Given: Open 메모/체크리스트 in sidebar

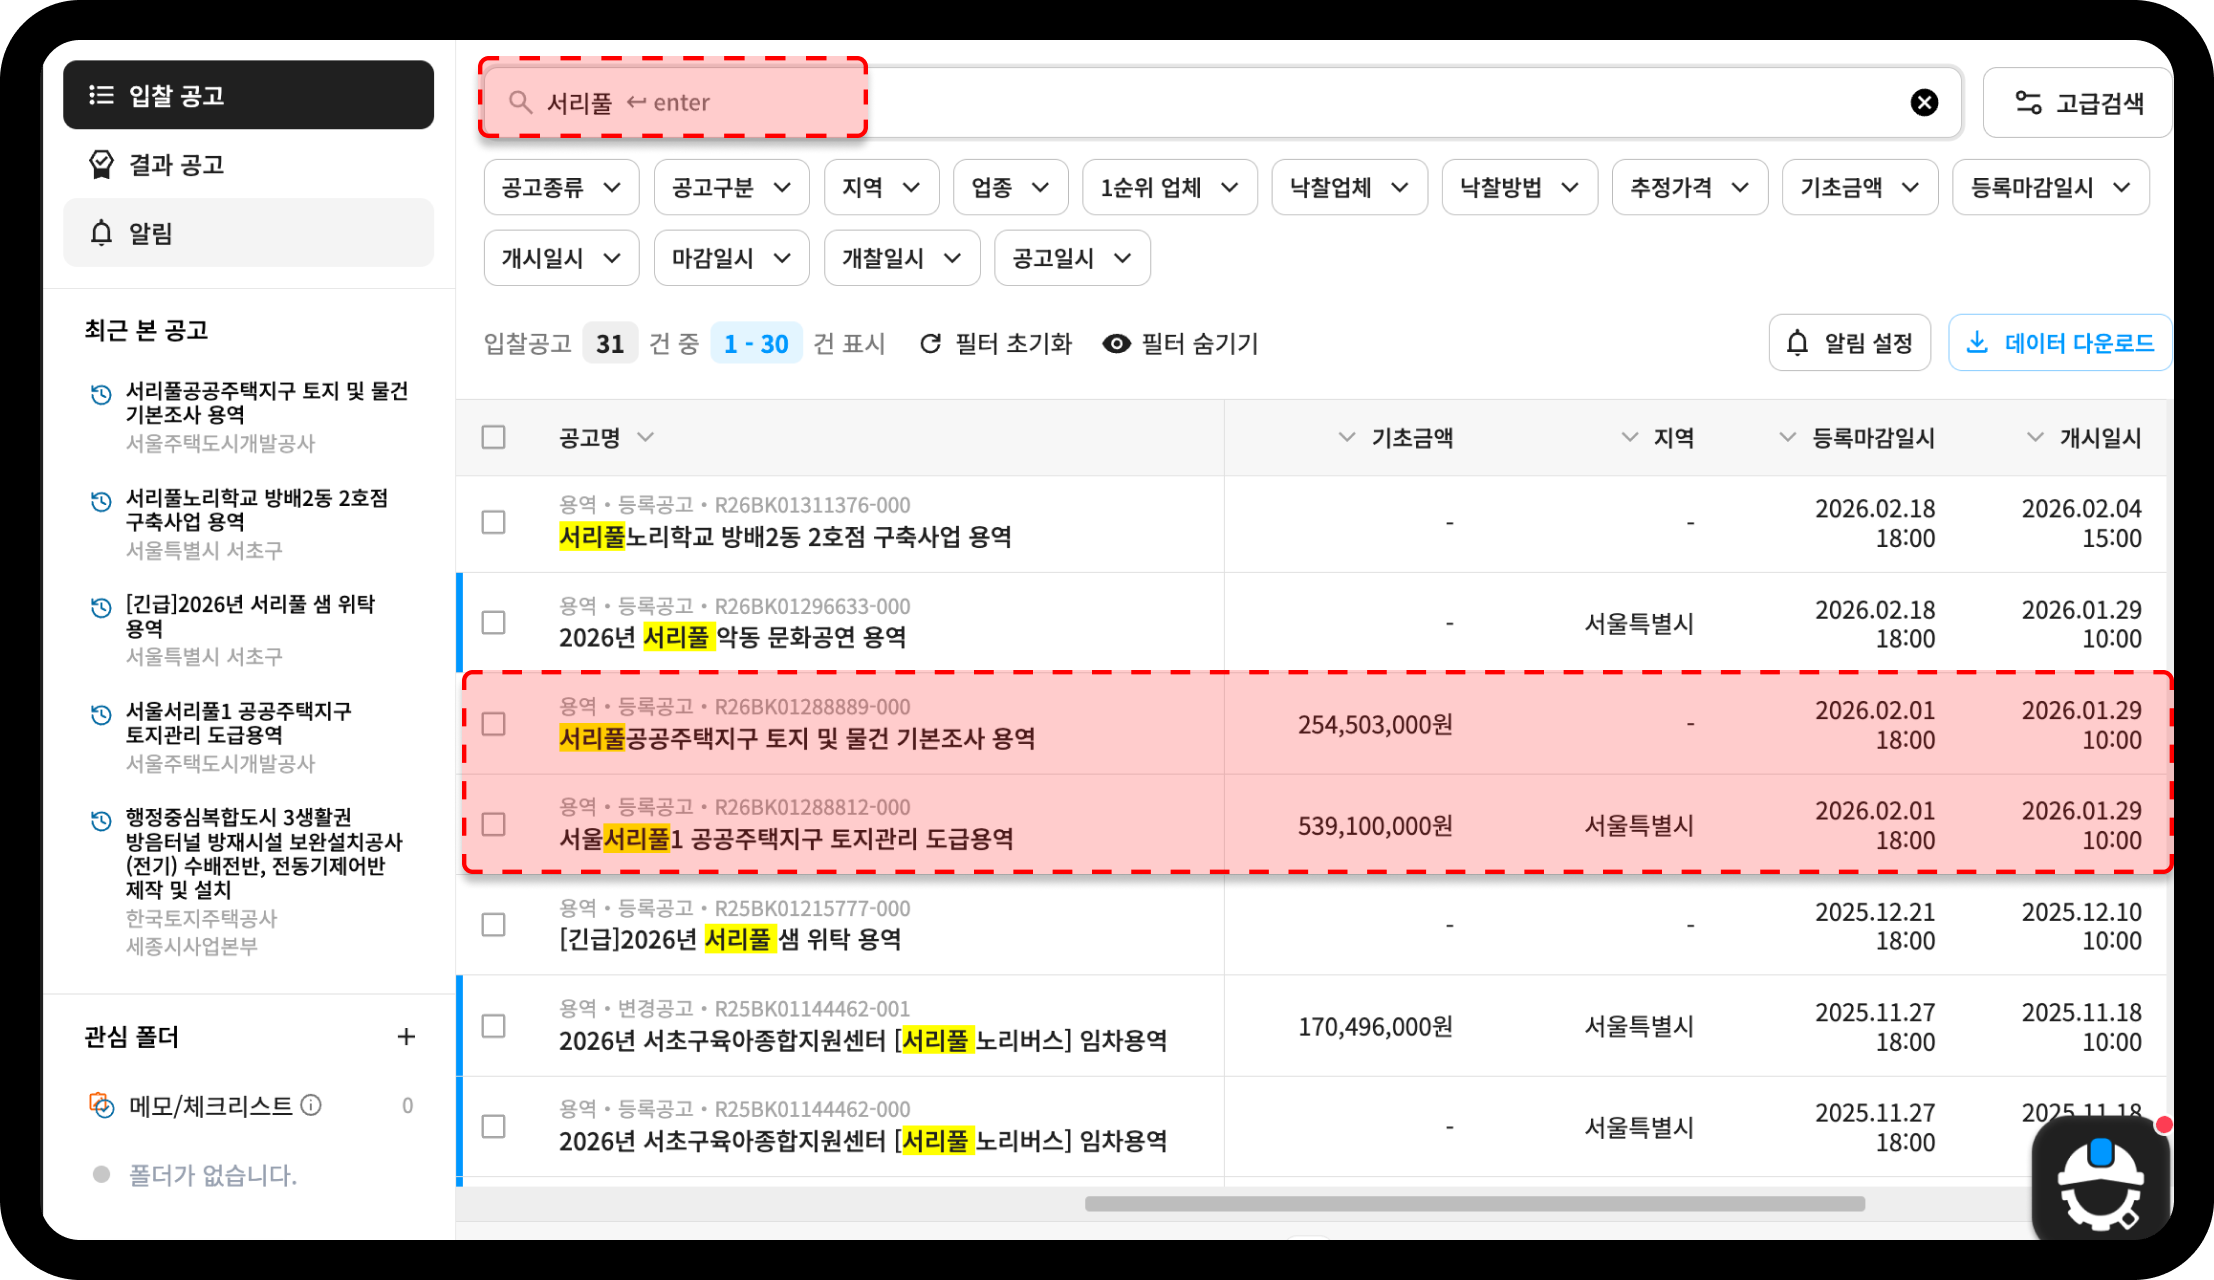Looking at the screenshot, I should [x=210, y=1105].
